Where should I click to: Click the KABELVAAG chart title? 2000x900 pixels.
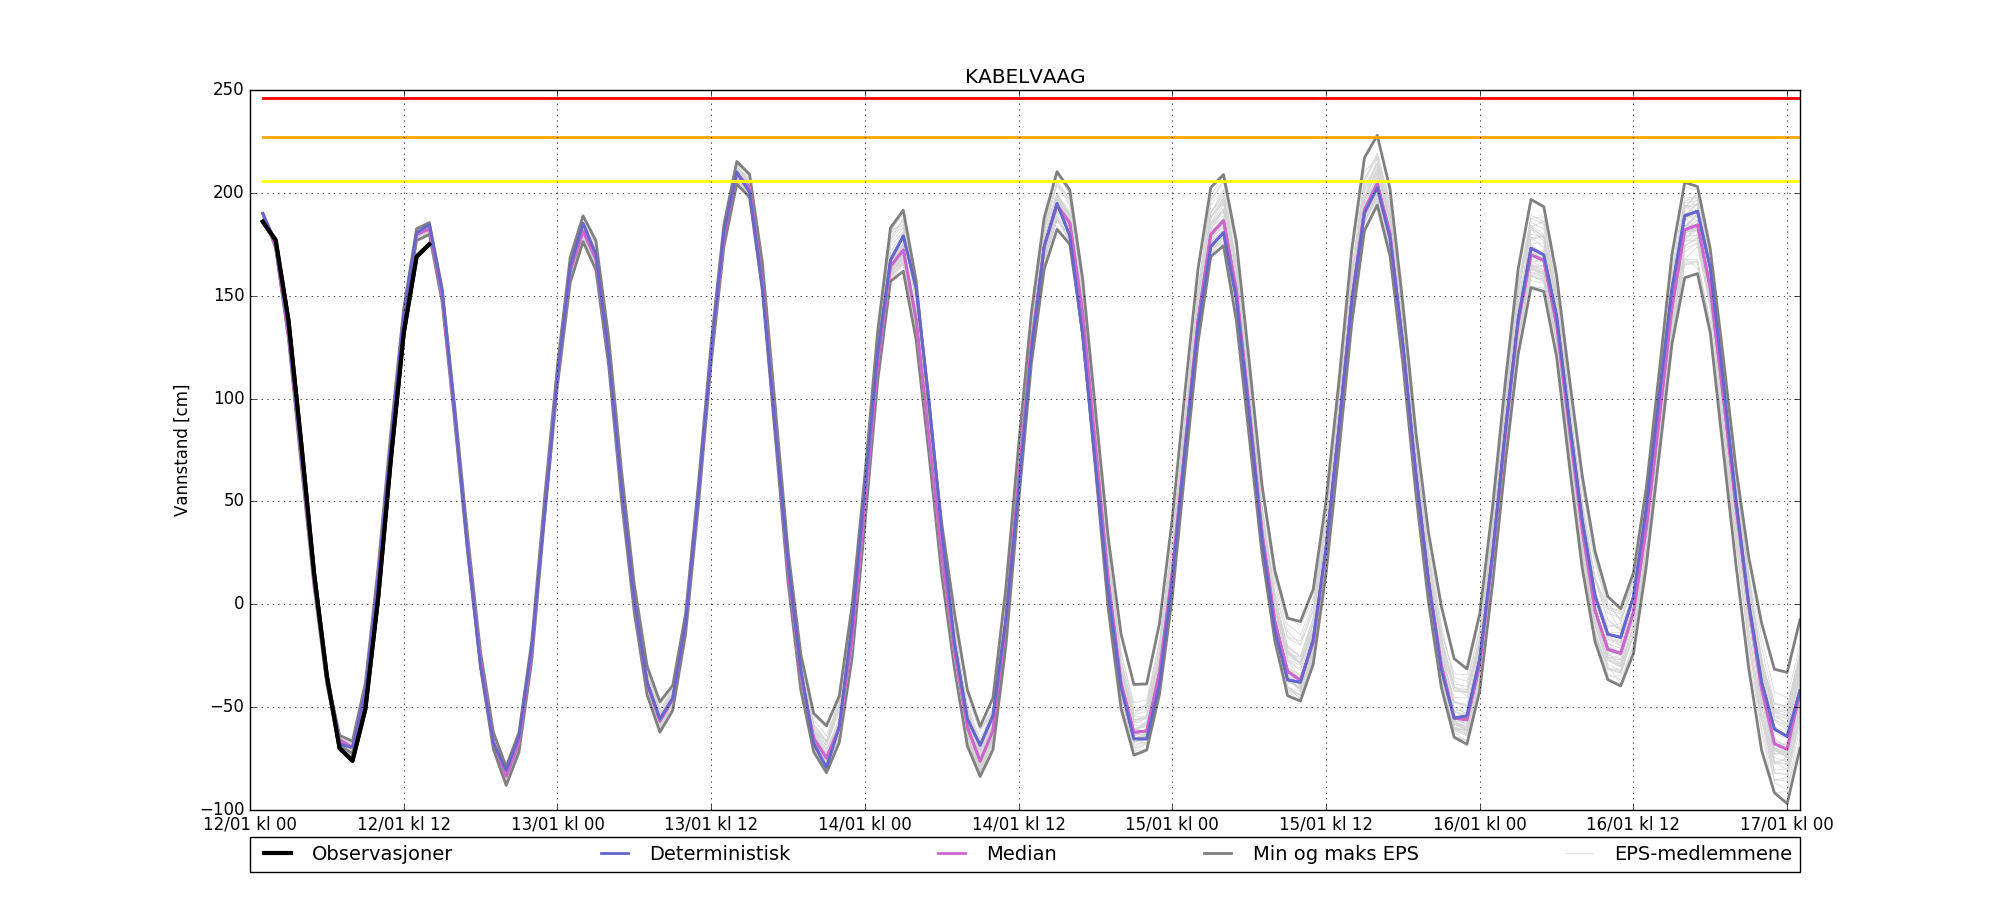tap(1025, 77)
